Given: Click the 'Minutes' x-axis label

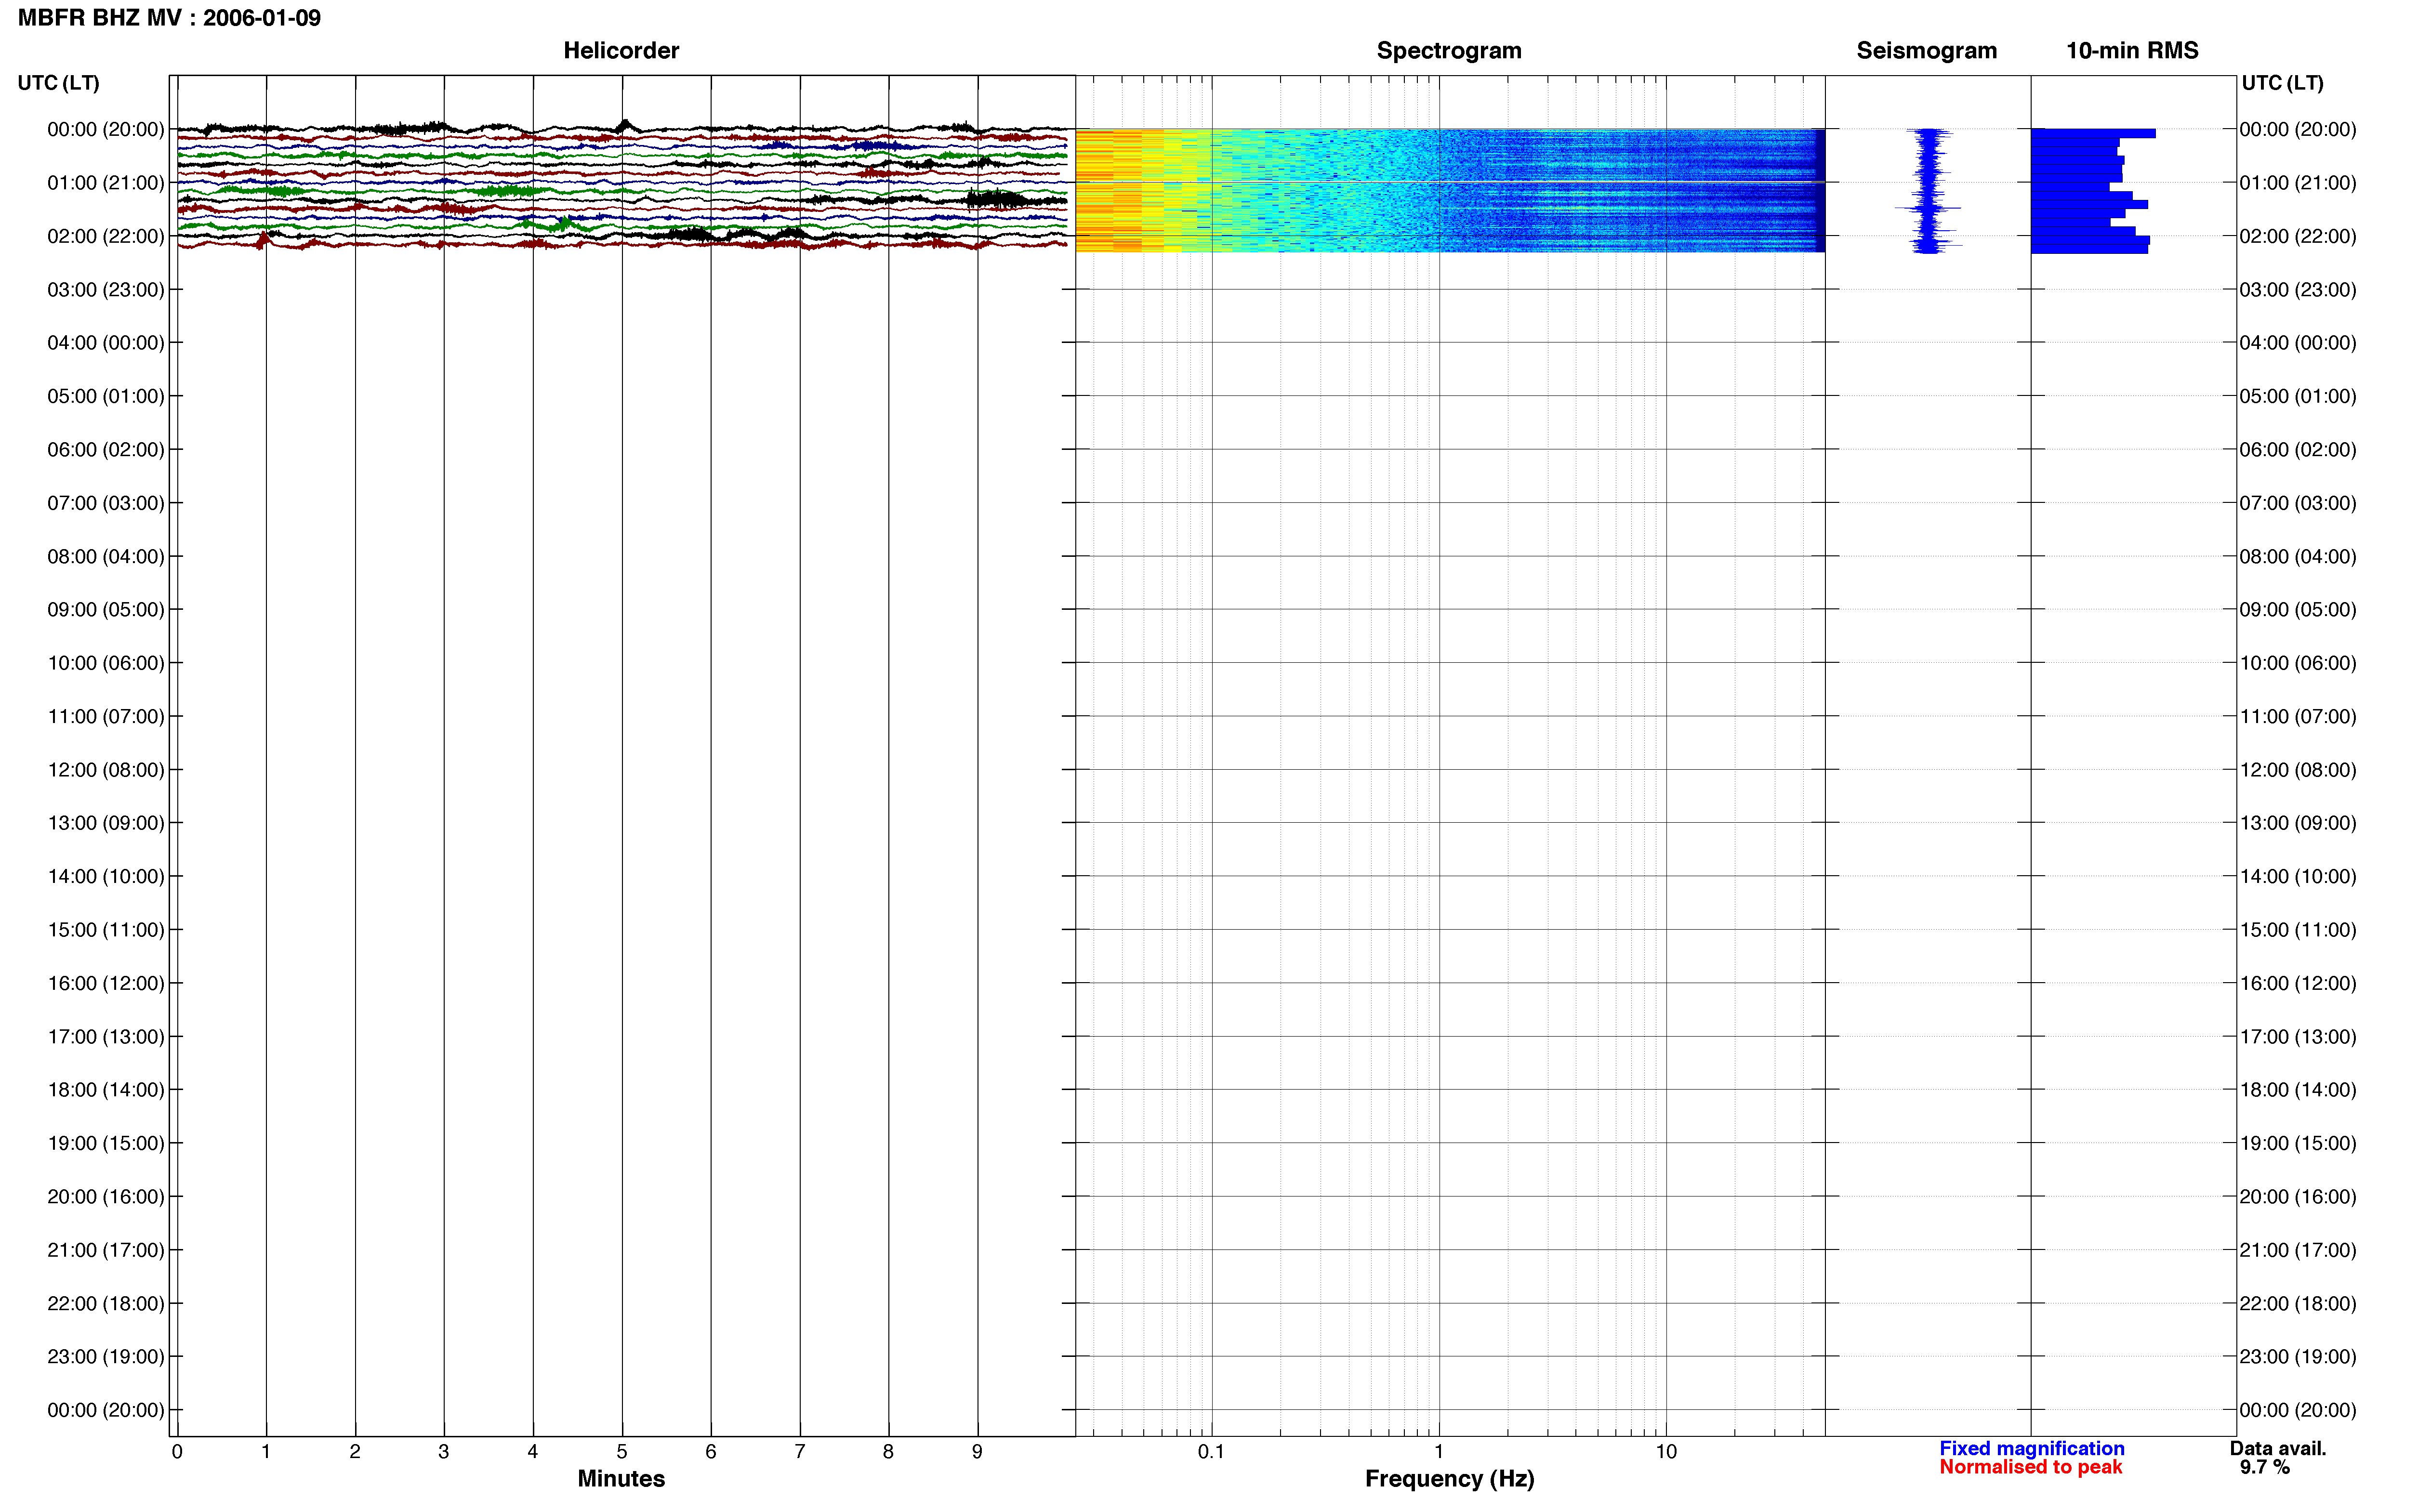Looking at the screenshot, I should (x=621, y=1478).
